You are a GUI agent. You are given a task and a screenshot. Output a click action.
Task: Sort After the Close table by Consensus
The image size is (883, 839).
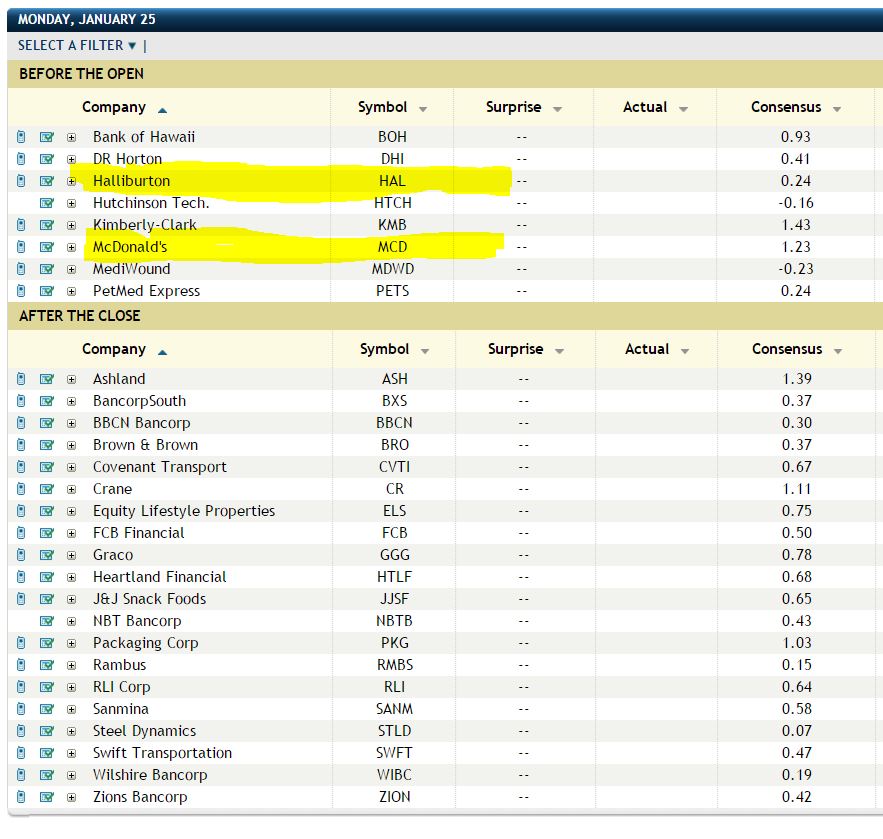pos(795,349)
